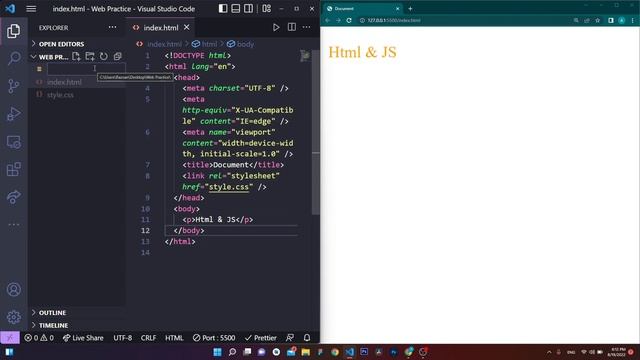Close the Document browser tab
The height and width of the screenshot is (360, 640).
tap(398, 9)
